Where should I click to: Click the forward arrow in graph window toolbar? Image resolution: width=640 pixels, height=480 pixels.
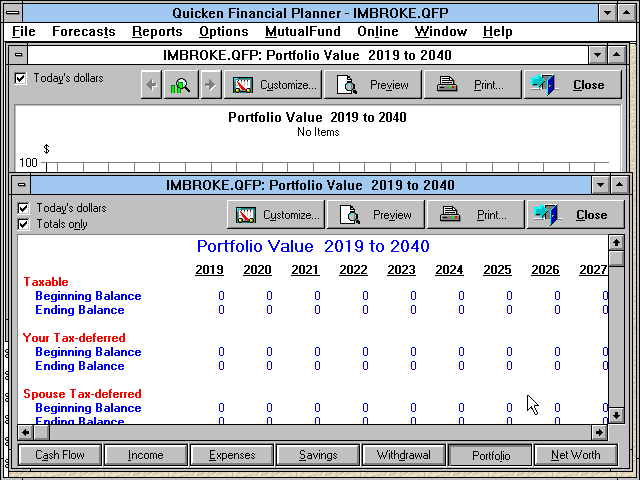(210, 85)
